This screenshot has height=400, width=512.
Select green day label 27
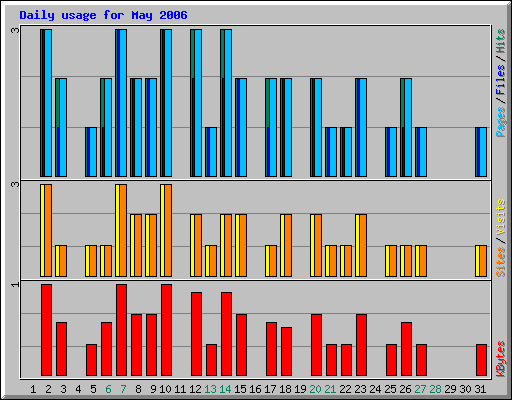420,389
